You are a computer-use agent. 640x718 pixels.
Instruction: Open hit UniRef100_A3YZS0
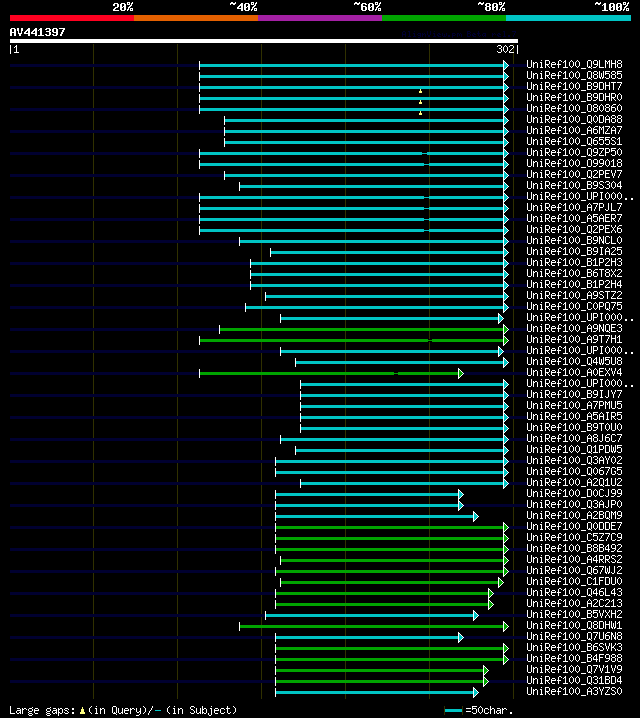[x=574, y=691]
